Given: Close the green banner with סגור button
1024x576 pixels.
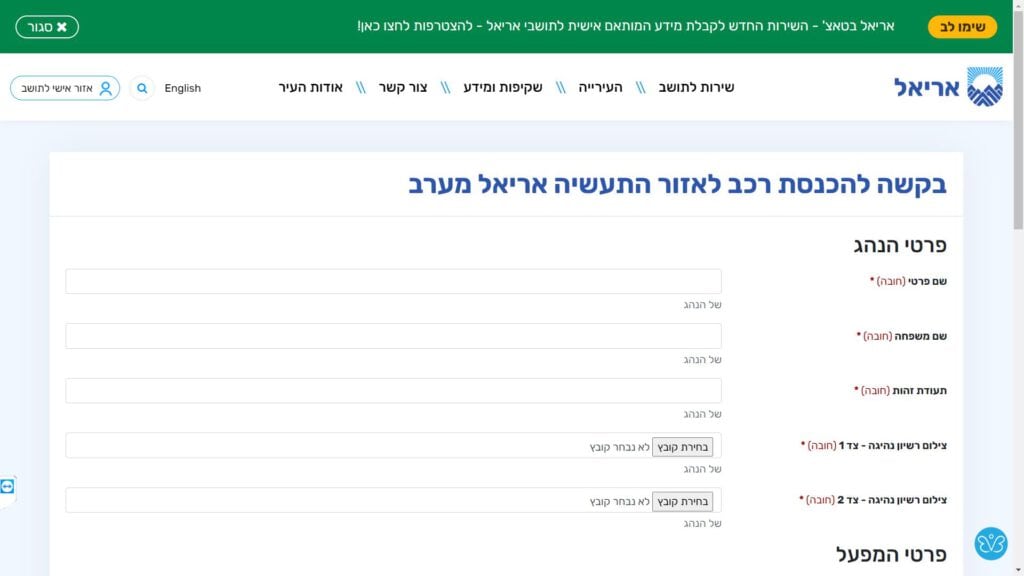Looking at the screenshot, I should (47, 27).
